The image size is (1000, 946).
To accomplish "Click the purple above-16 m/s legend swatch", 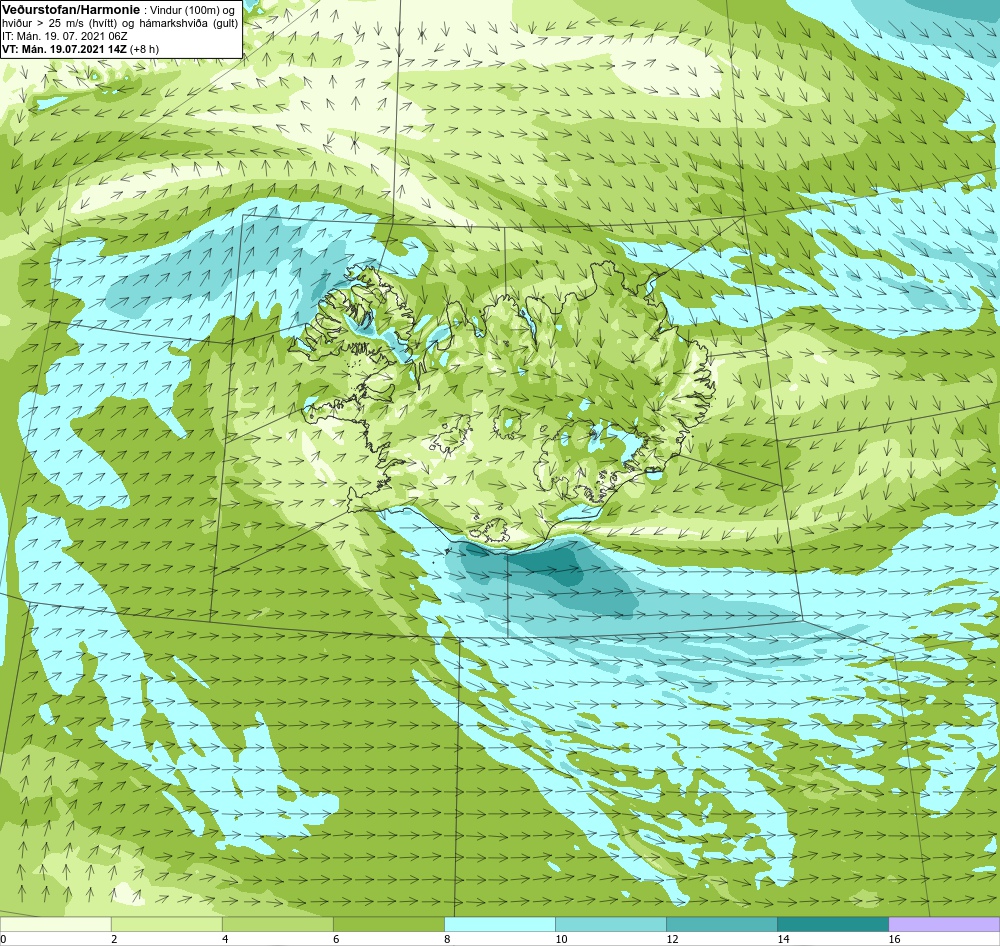I will [944, 924].
